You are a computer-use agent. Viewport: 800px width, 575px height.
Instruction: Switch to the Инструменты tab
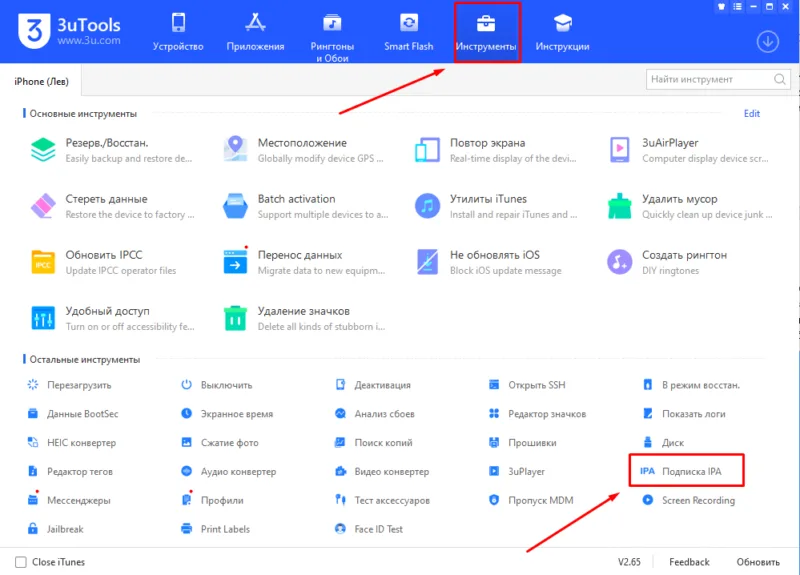[486, 33]
